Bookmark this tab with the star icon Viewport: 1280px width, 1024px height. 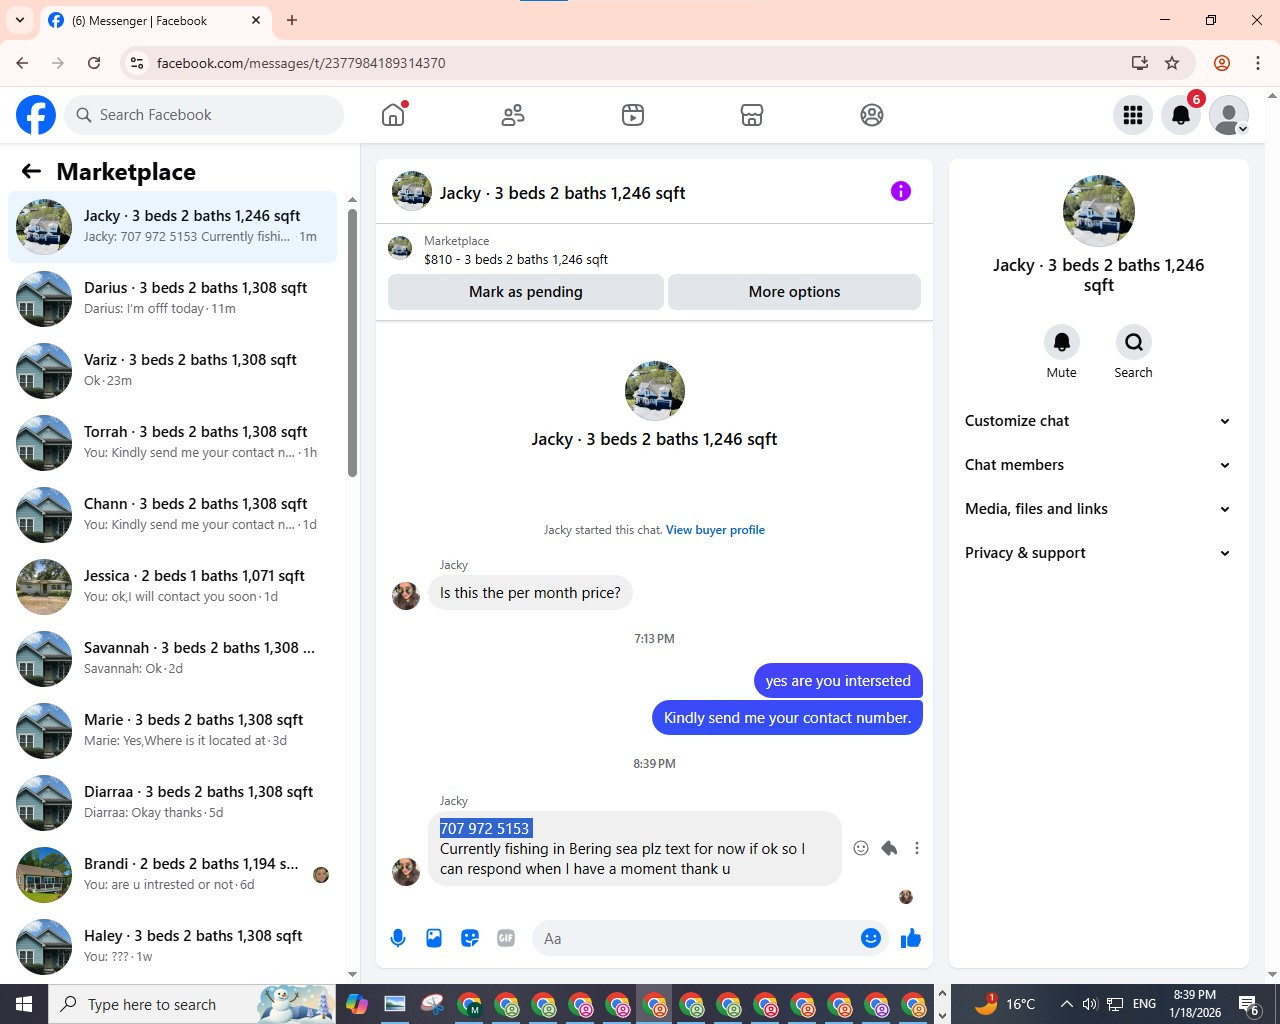coord(1172,63)
